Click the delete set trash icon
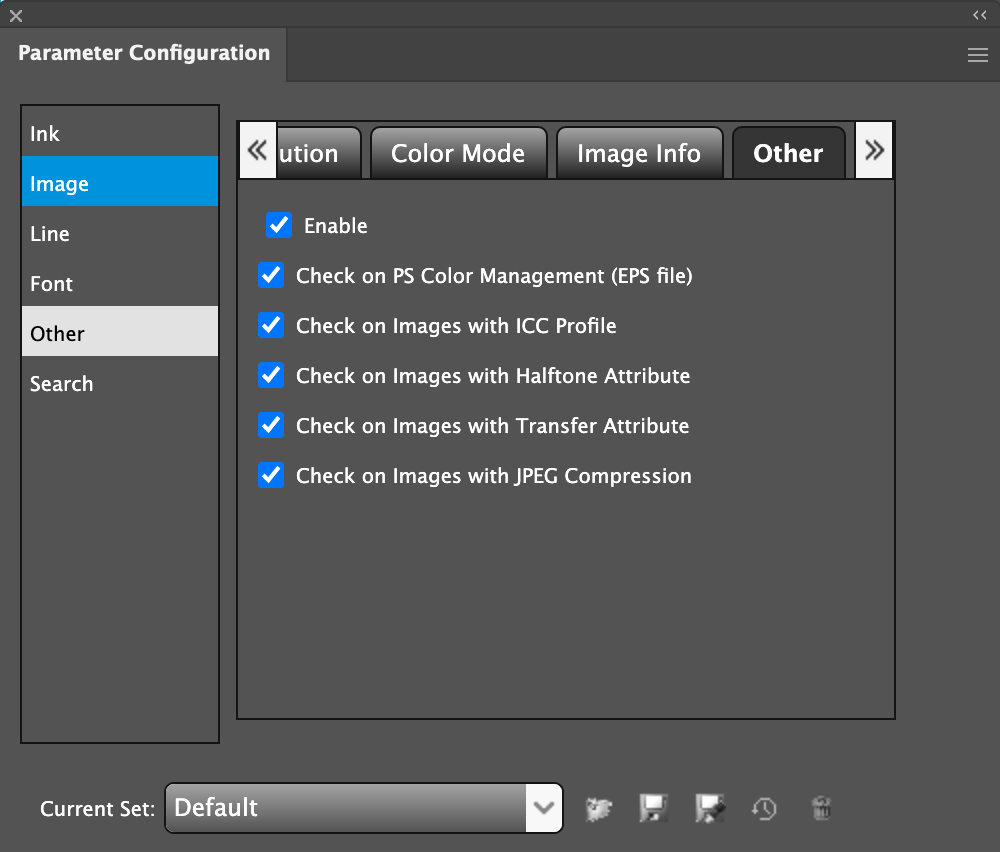Image resolution: width=1000 pixels, height=852 pixels. [x=821, y=808]
